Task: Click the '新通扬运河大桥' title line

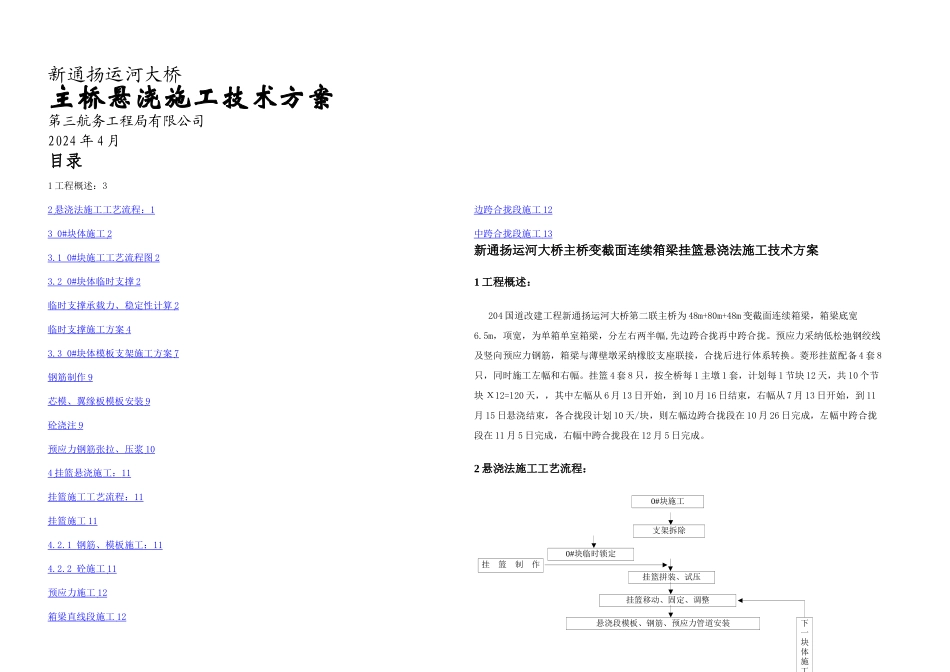Action: [x=115, y=75]
